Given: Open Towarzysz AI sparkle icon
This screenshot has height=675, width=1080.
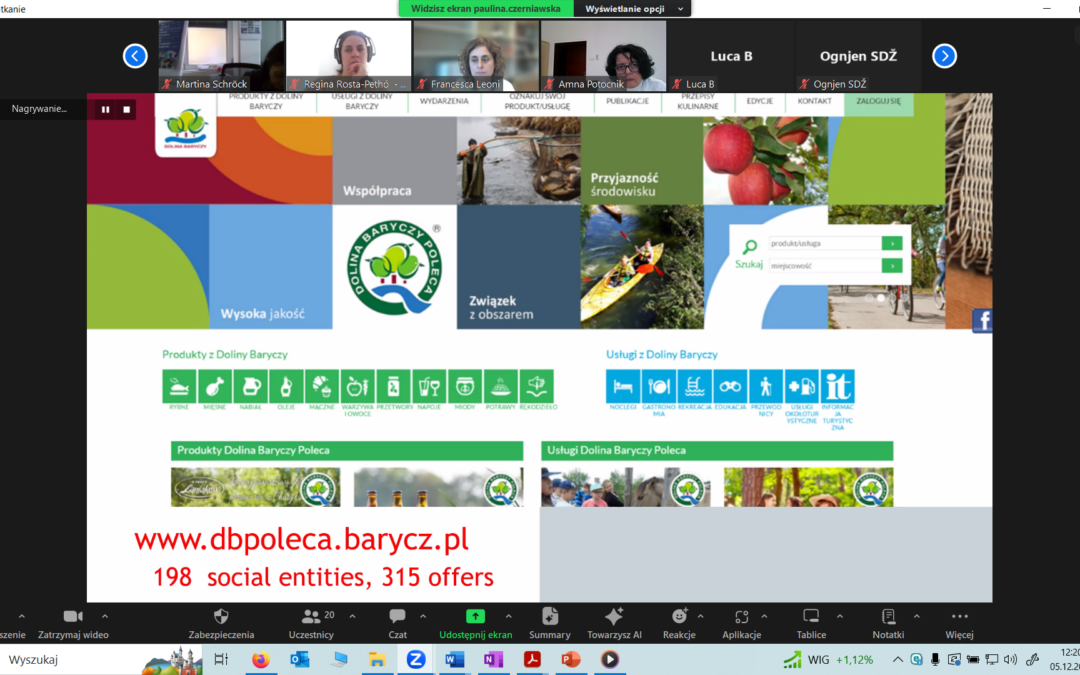Looking at the screenshot, I should (x=614, y=617).
